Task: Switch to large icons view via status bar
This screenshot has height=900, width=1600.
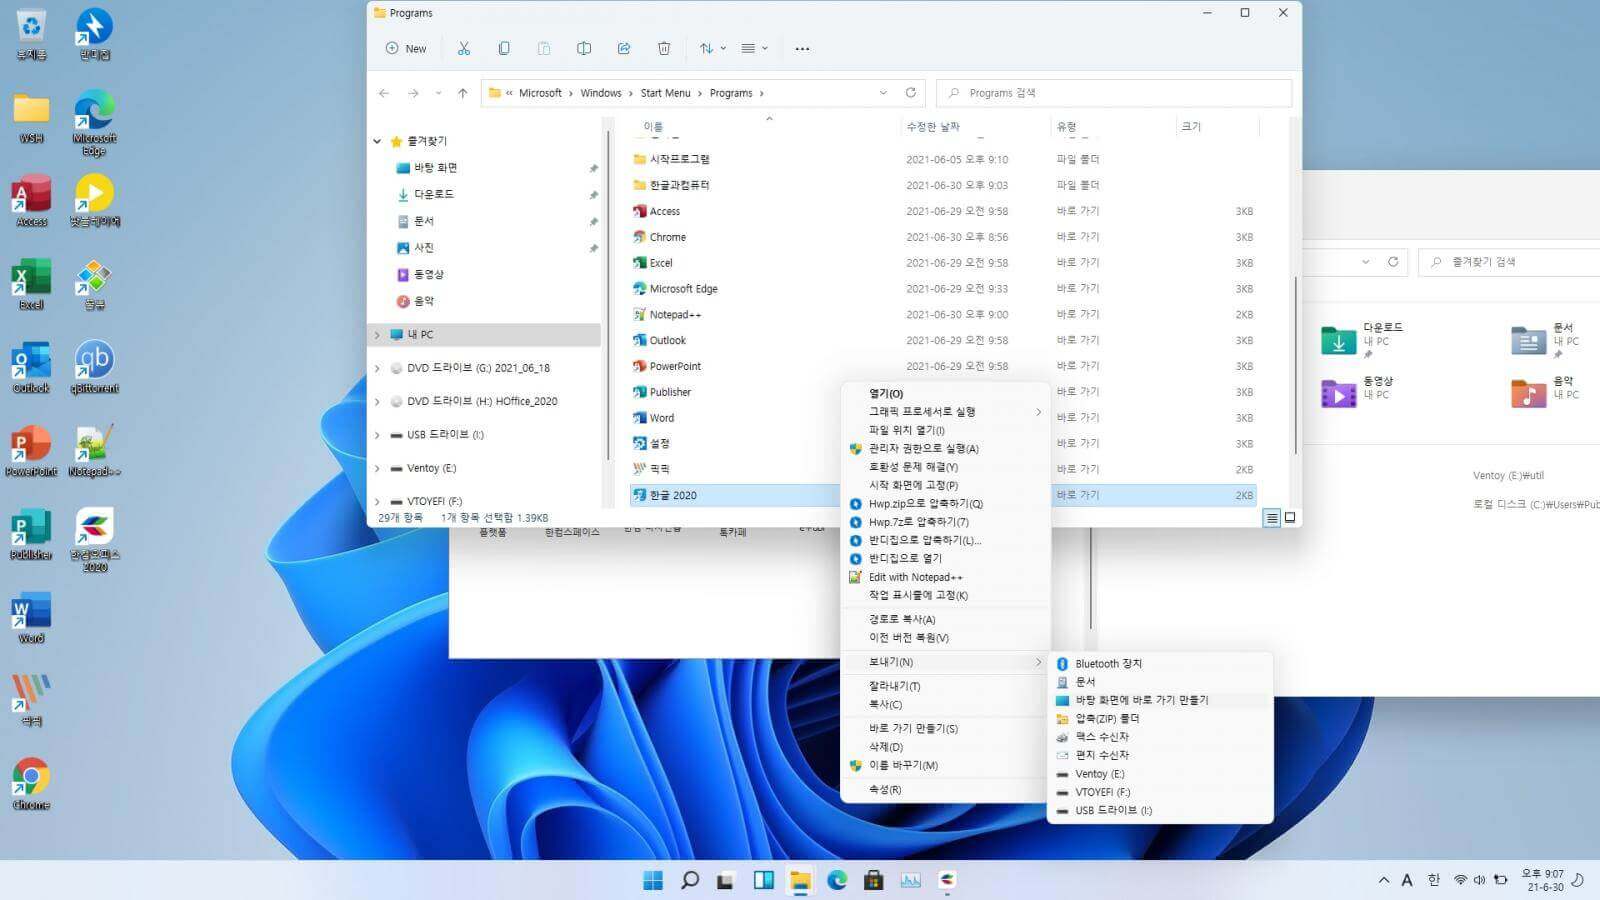Action: point(1290,518)
